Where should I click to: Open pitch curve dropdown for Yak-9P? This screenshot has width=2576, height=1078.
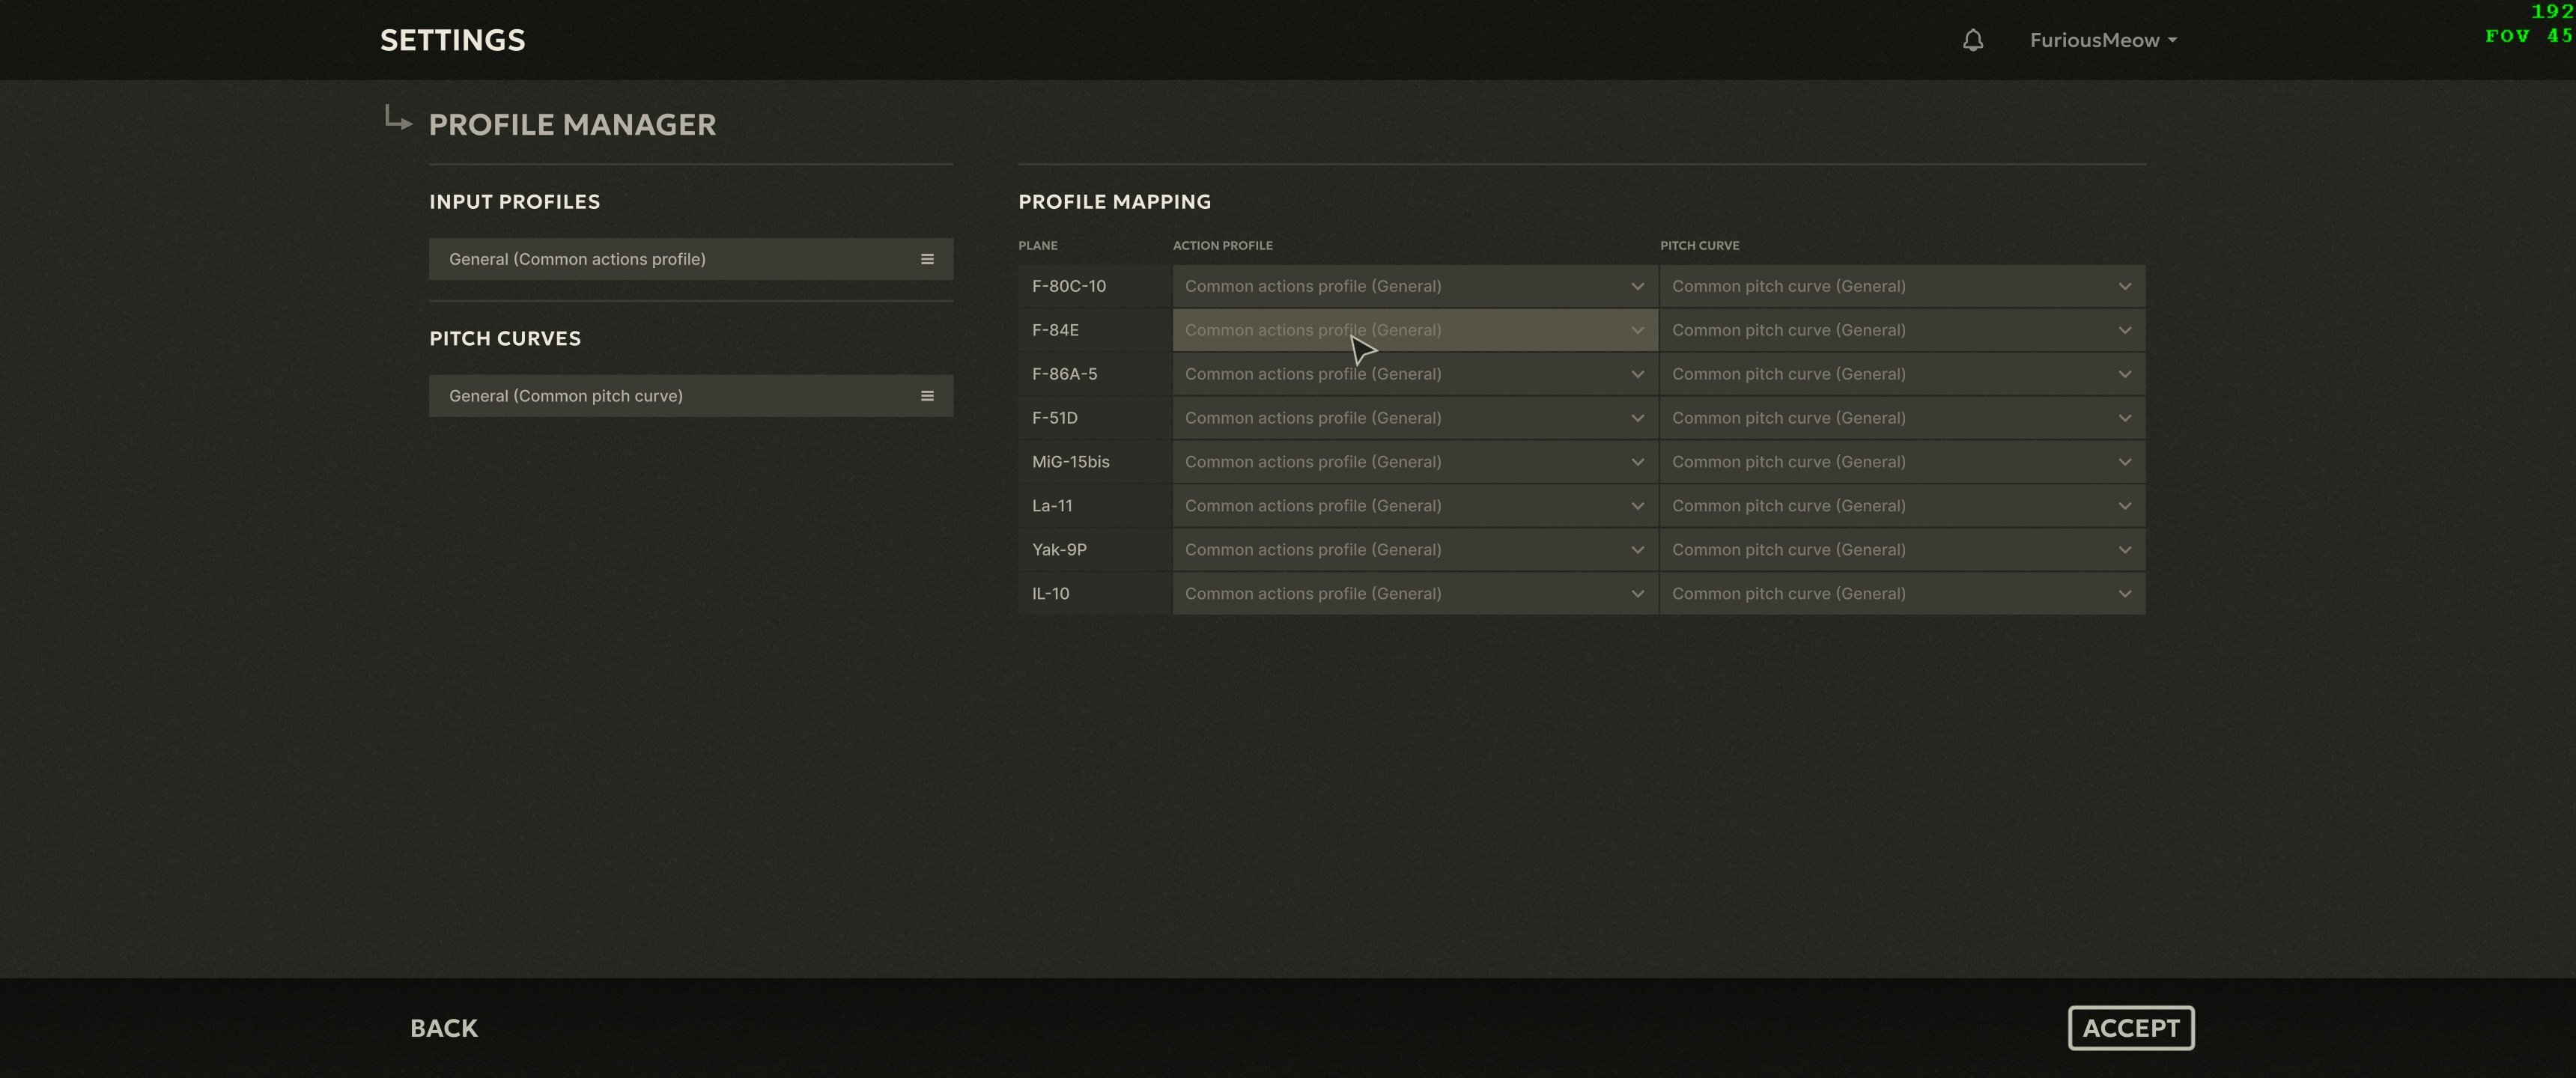1902,550
